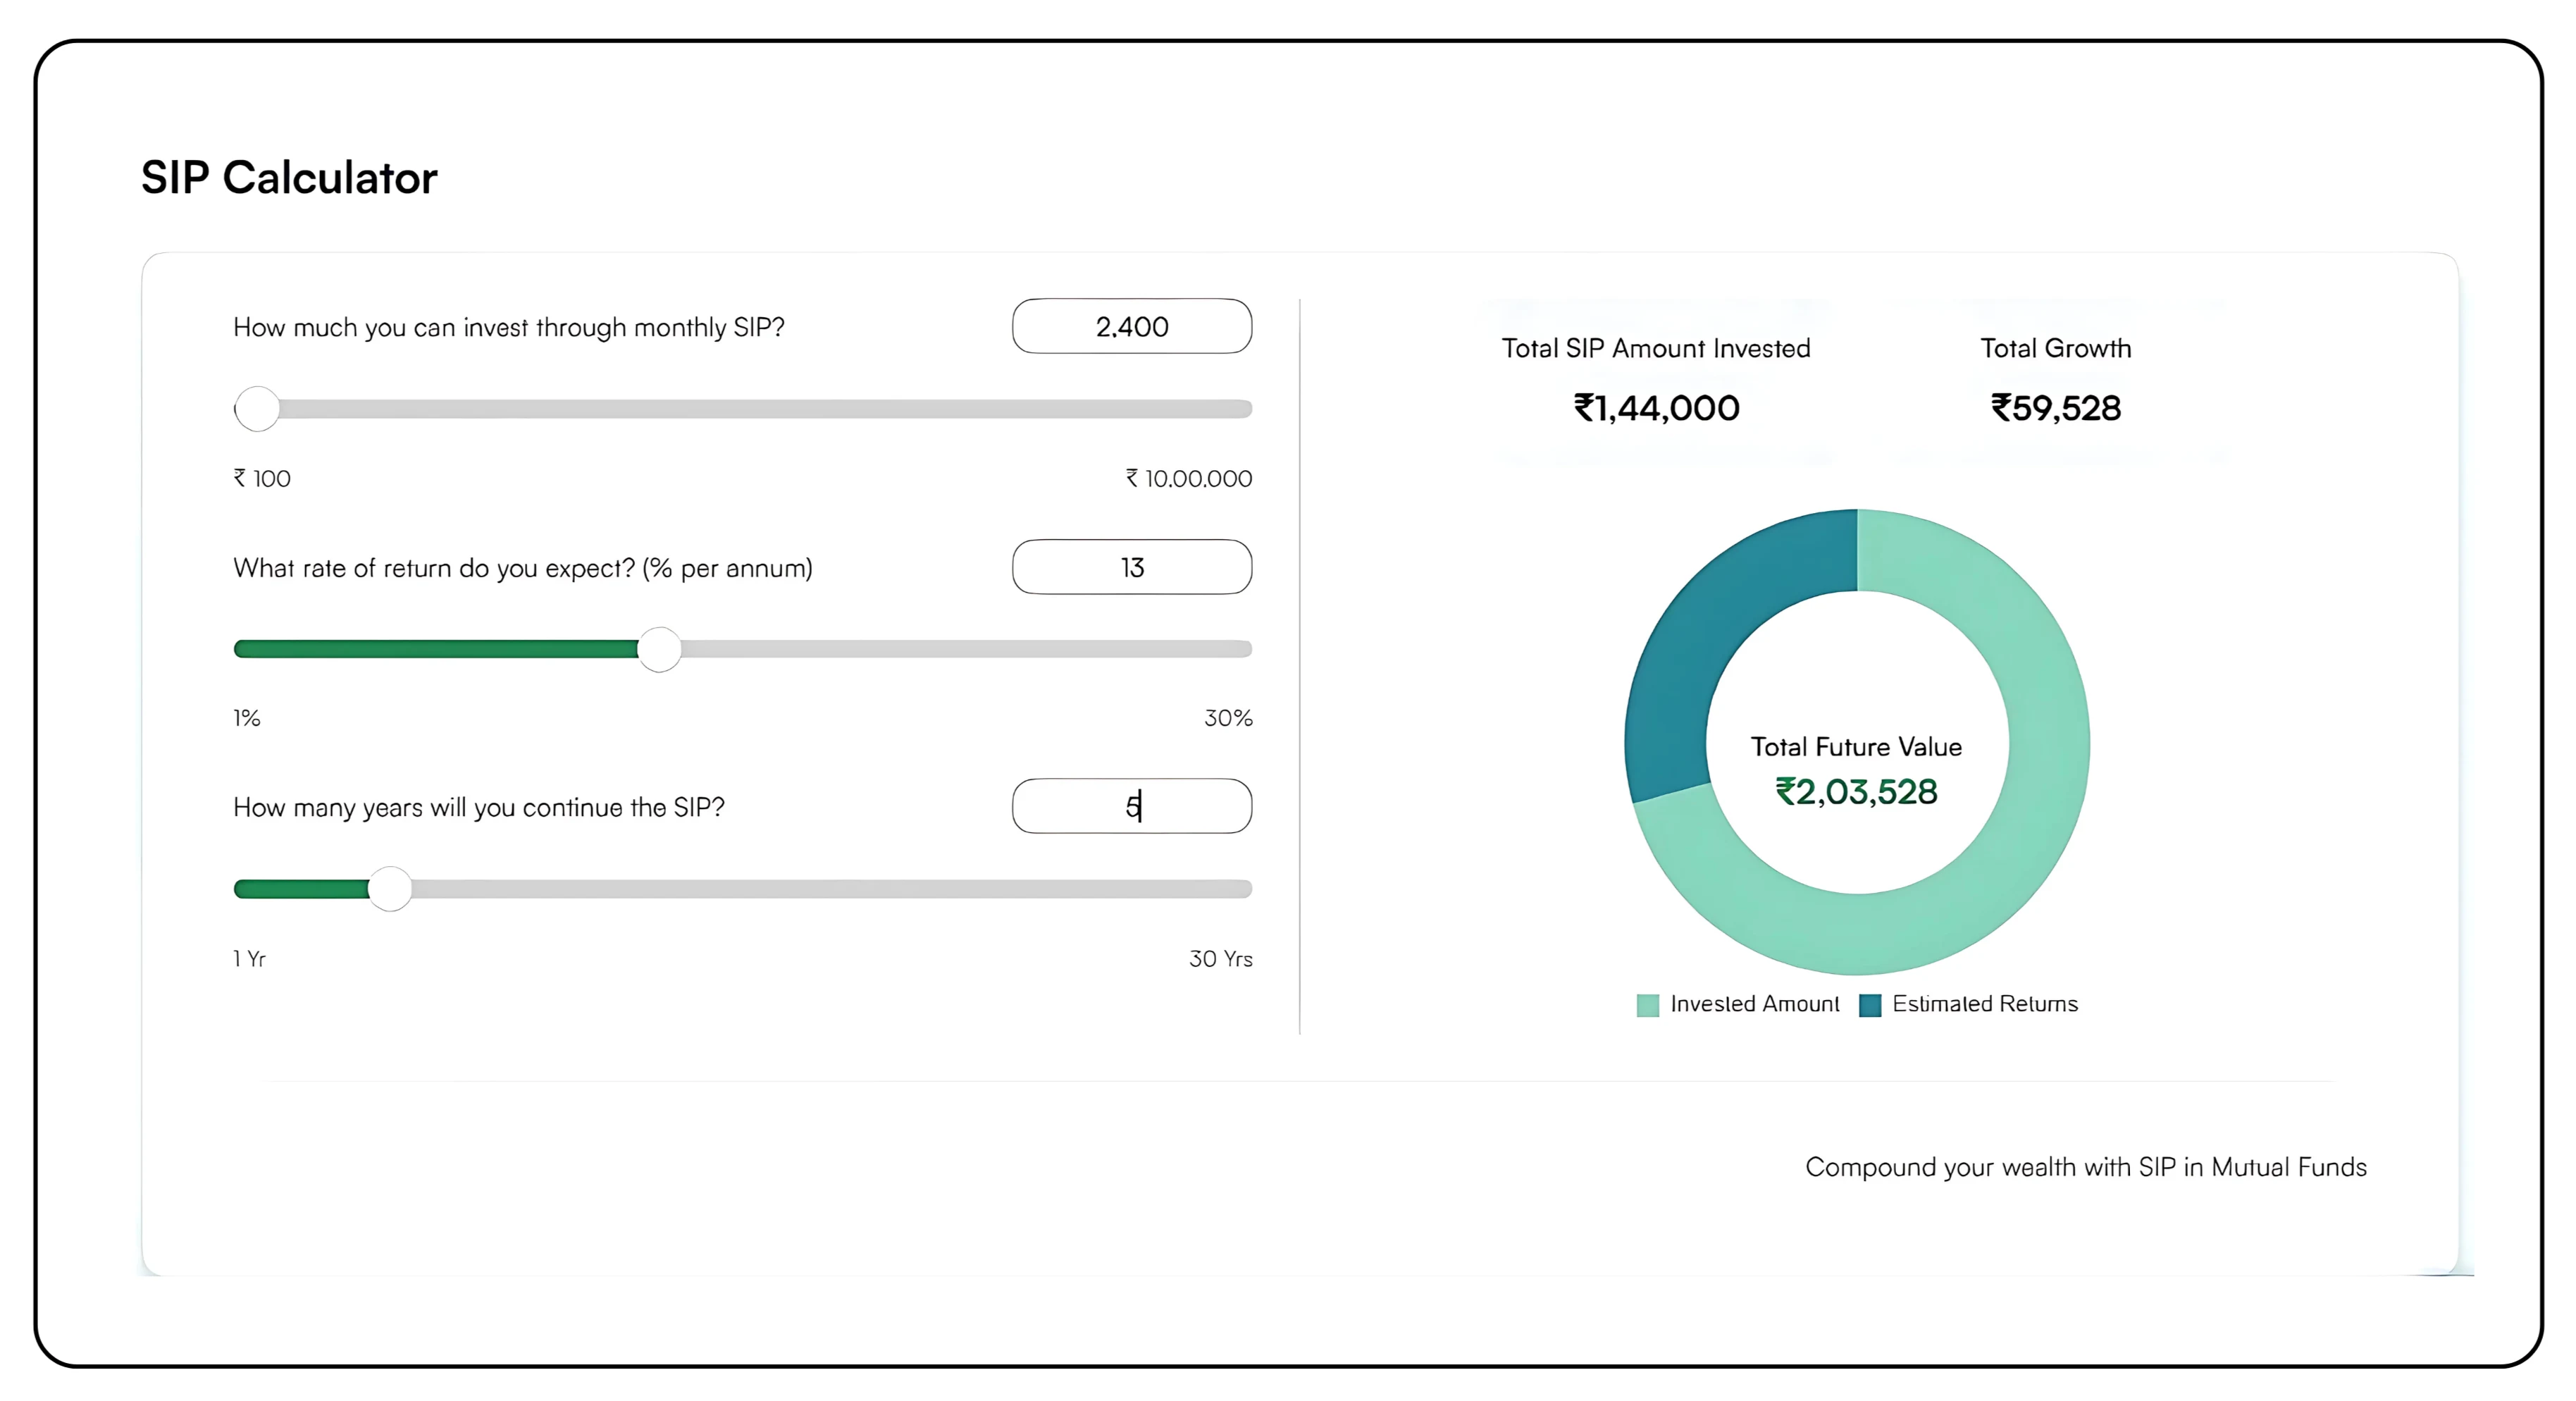Click the Total Growth value ₹59,528

click(2055, 408)
